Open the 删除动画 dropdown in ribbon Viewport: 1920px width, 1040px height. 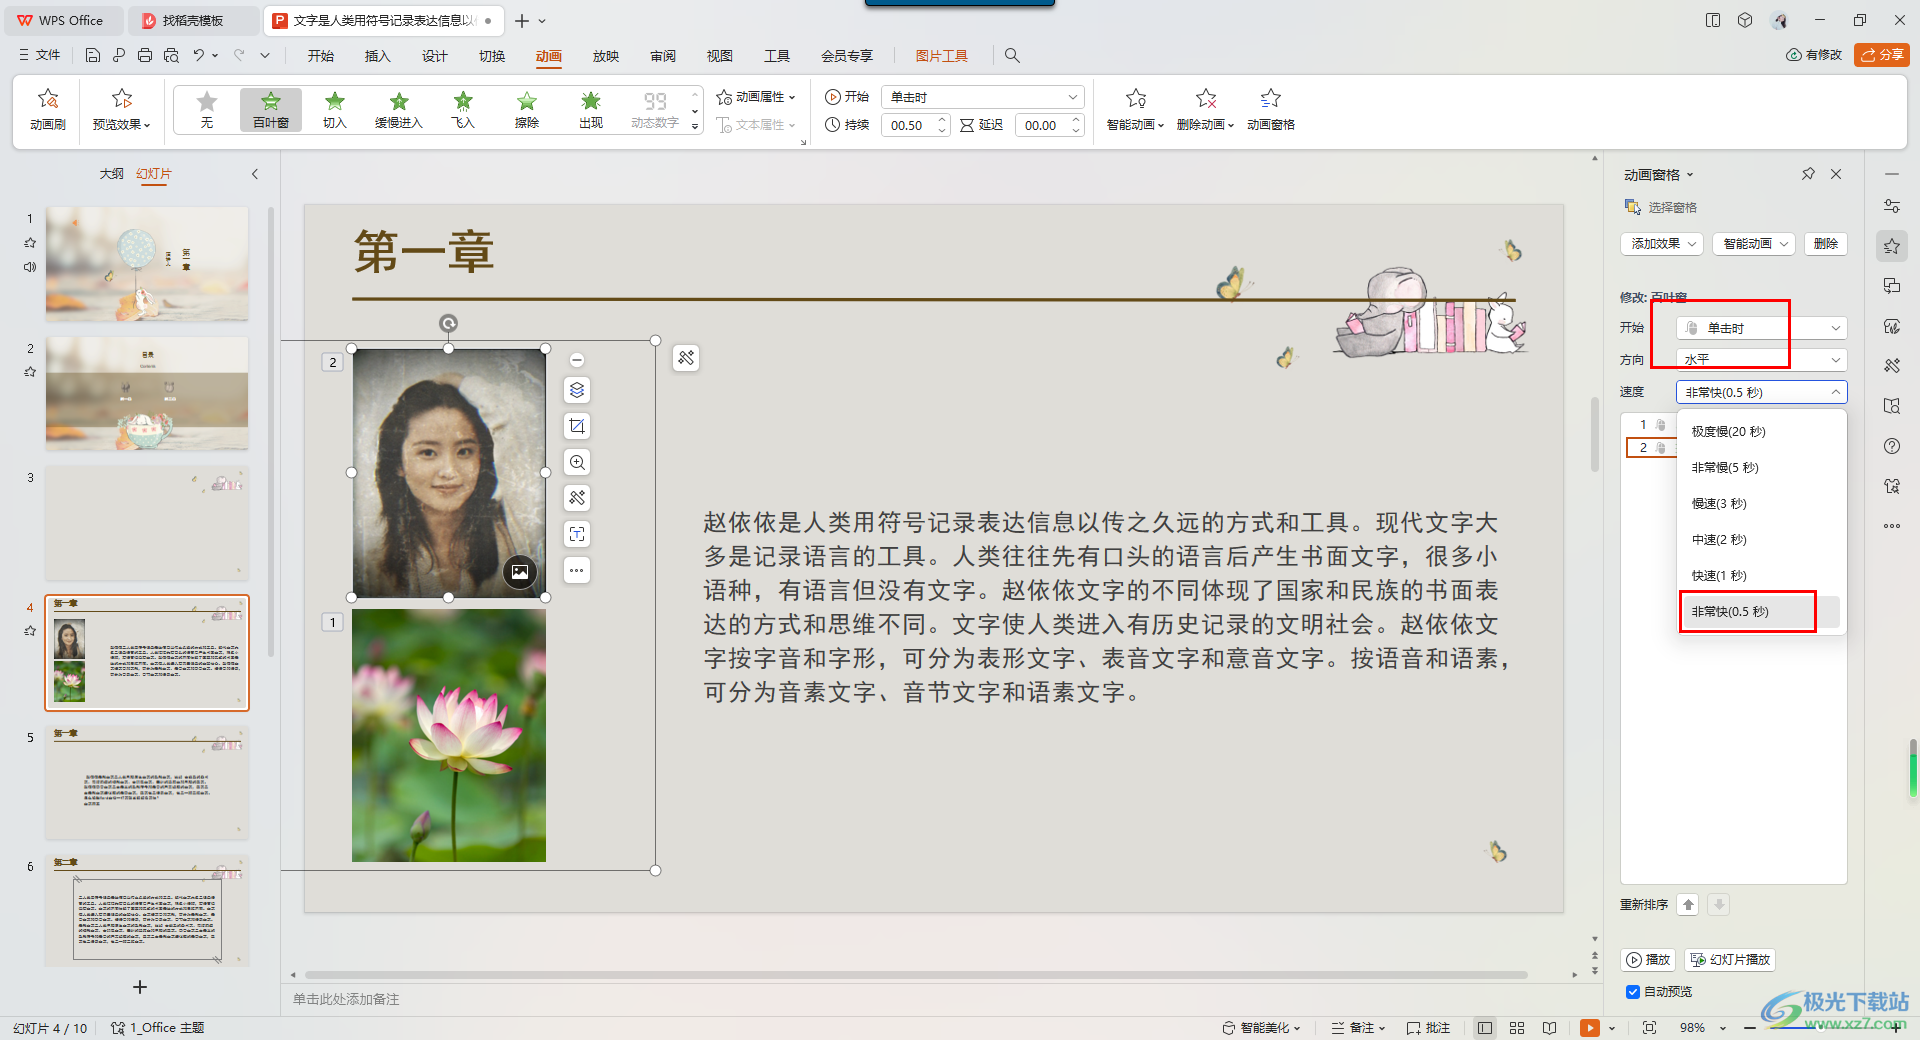click(1205, 109)
